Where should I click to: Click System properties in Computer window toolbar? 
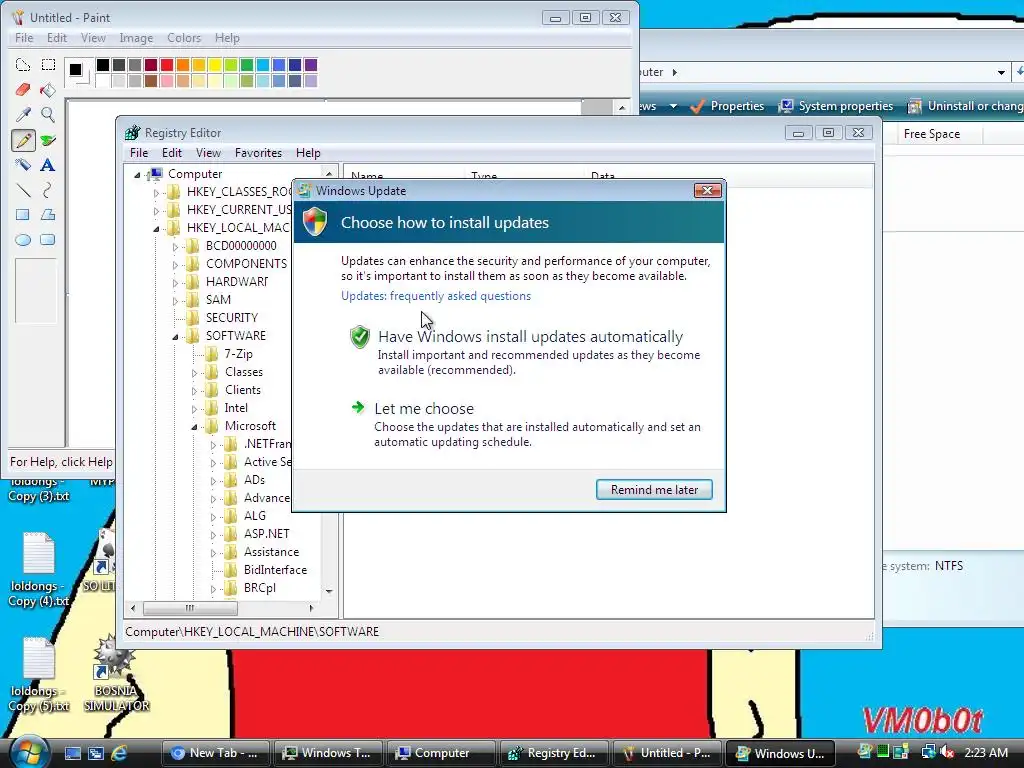tap(837, 106)
